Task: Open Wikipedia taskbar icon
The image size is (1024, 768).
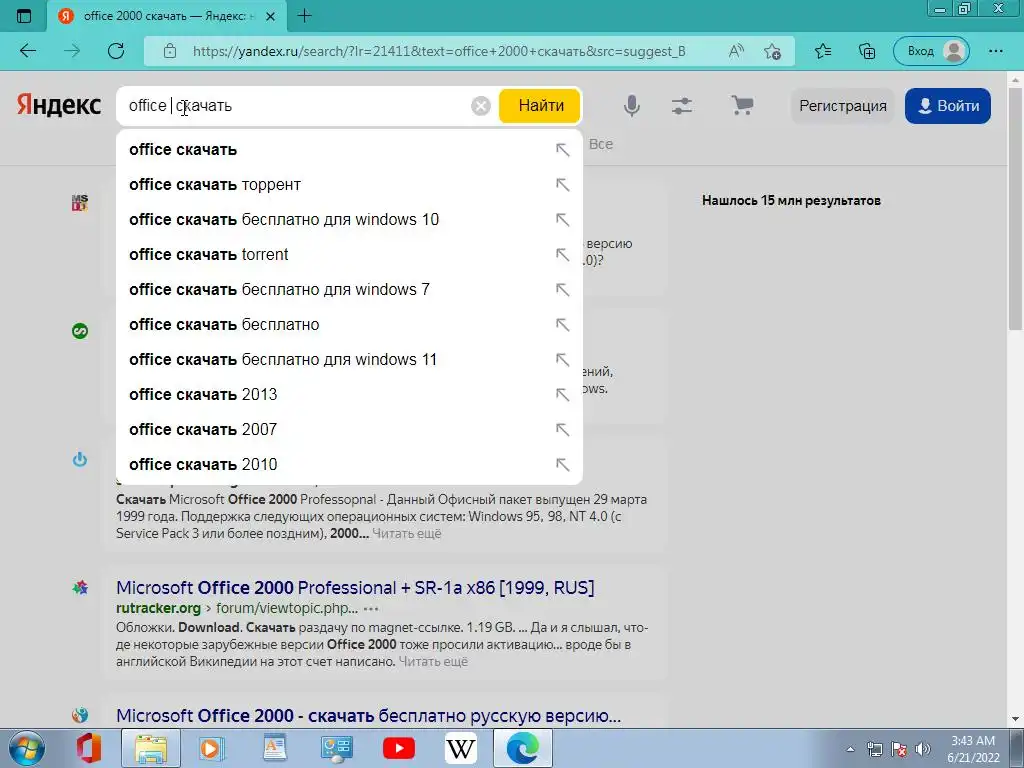Action: click(x=460, y=748)
